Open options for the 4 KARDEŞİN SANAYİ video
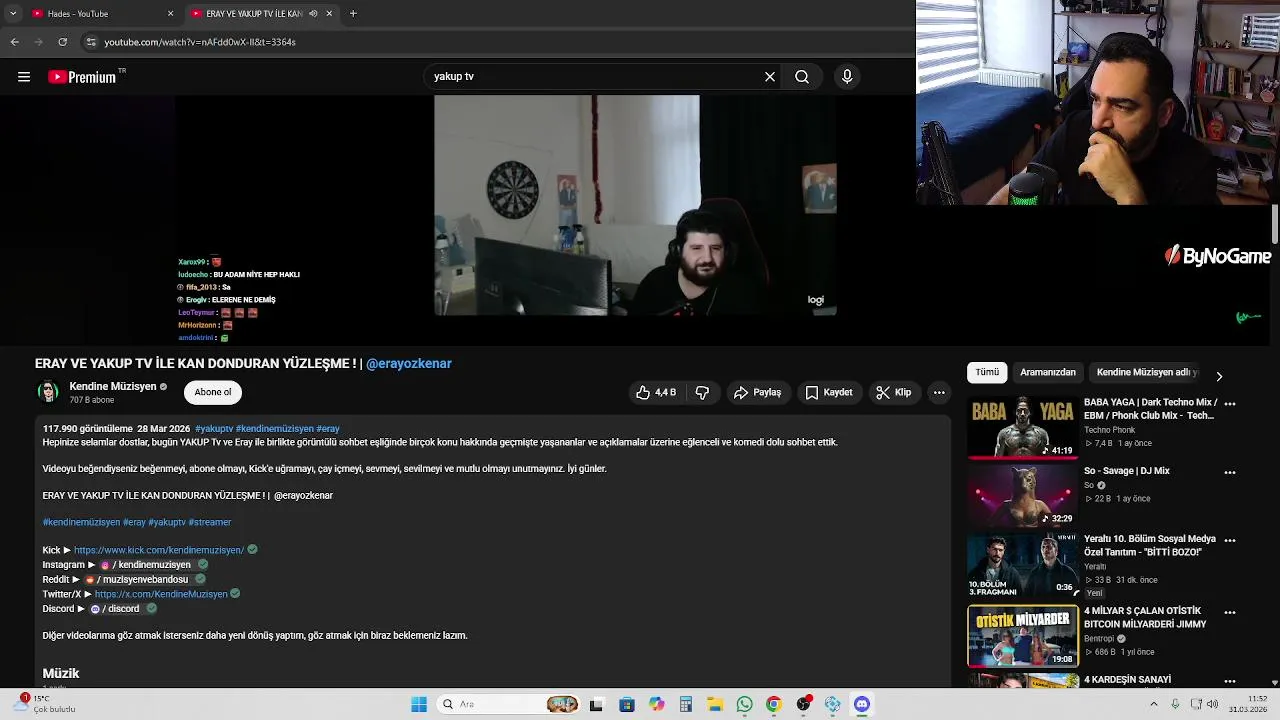 pyautogui.click(x=1230, y=680)
